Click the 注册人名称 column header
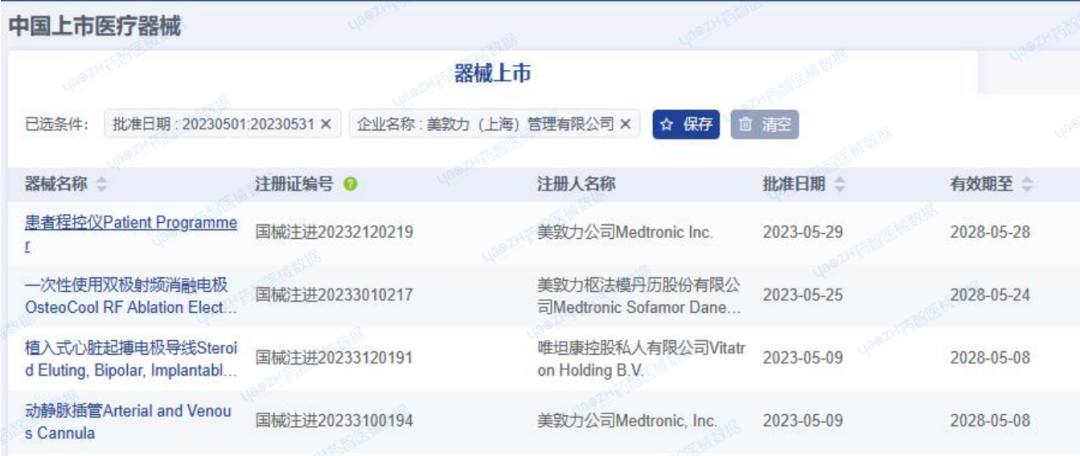The width and height of the screenshot is (1080, 456). 576,185
